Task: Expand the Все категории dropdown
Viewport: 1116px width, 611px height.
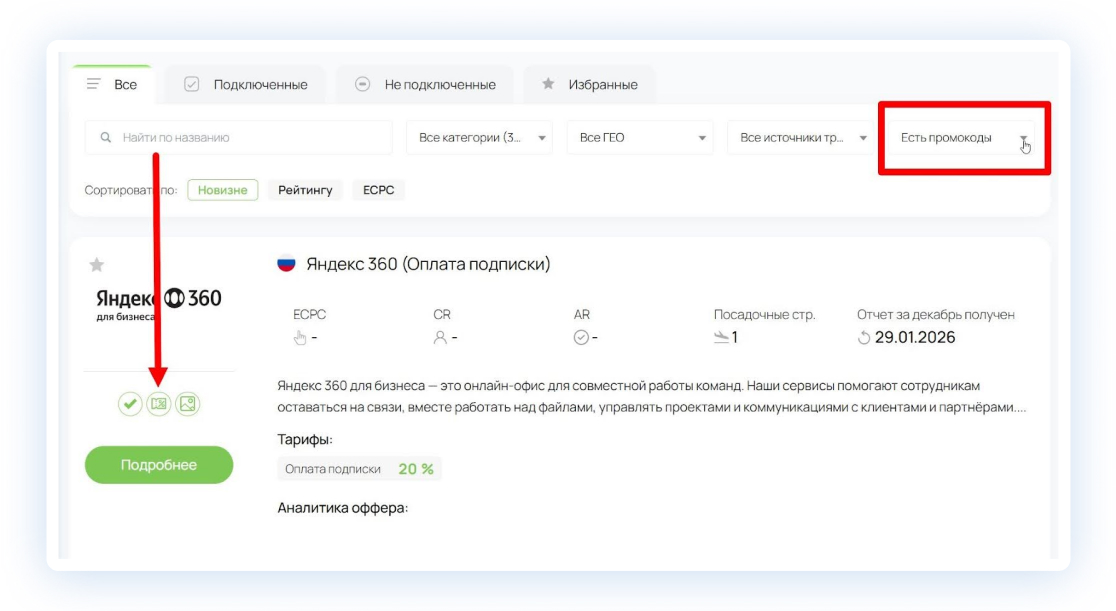Action: click(479, 137)
